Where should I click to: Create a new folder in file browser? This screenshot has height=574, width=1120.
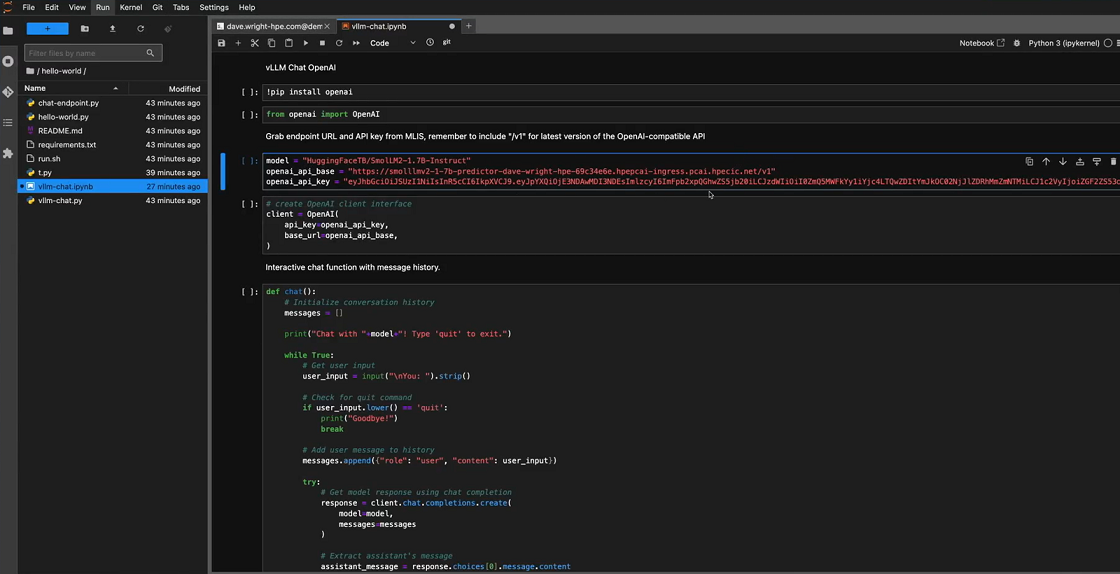click(85, 29)
